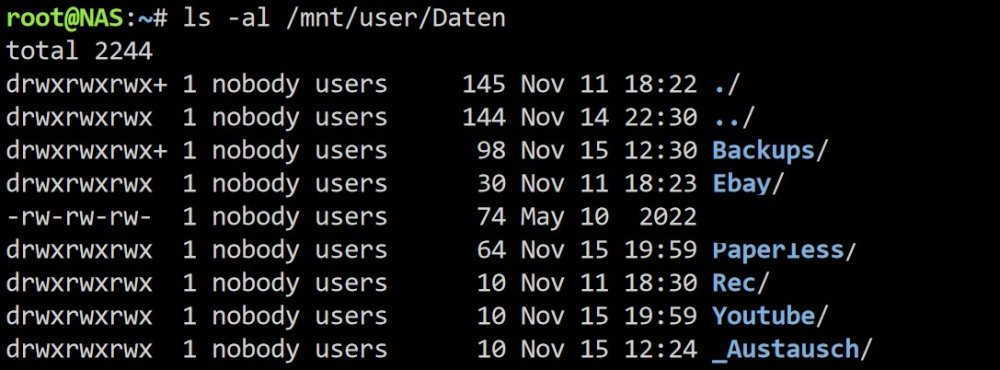The height and width of the screenshot is (370, 1000).
Task: Click the Rec/ directory name
Action: [x=741, y=283]
